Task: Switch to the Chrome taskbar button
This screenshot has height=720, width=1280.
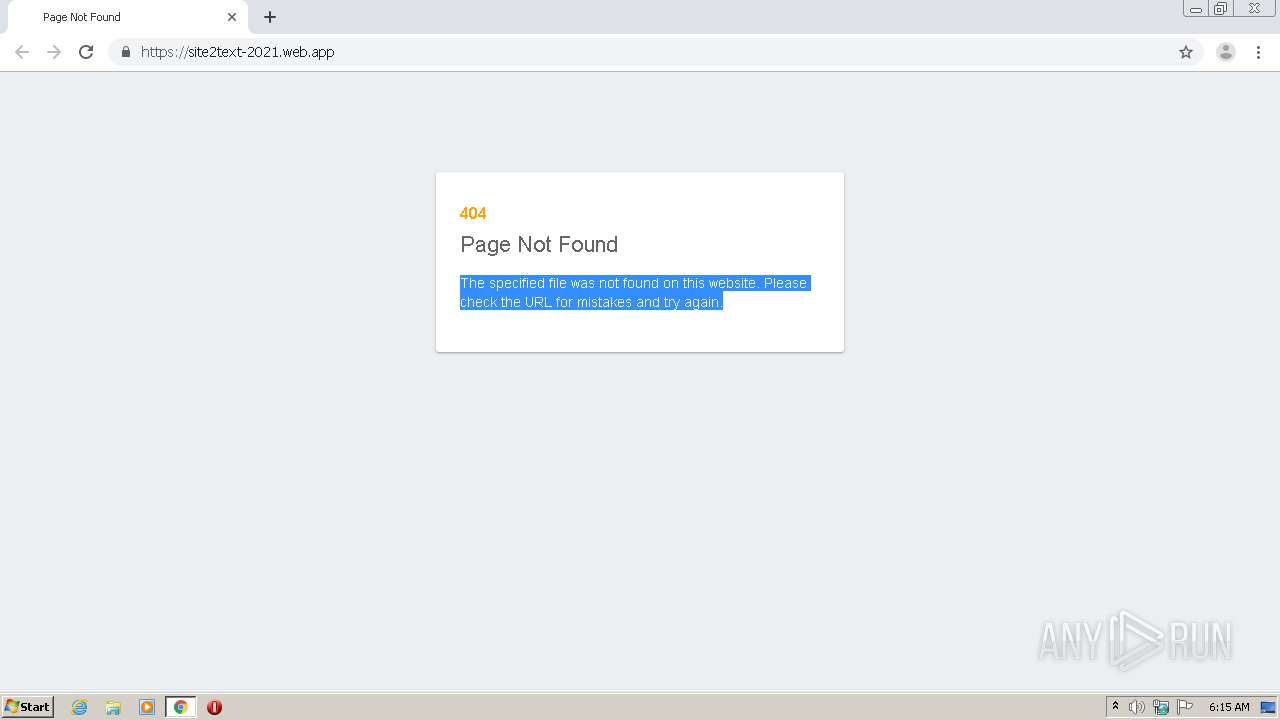Action: [x=180, y=707]
